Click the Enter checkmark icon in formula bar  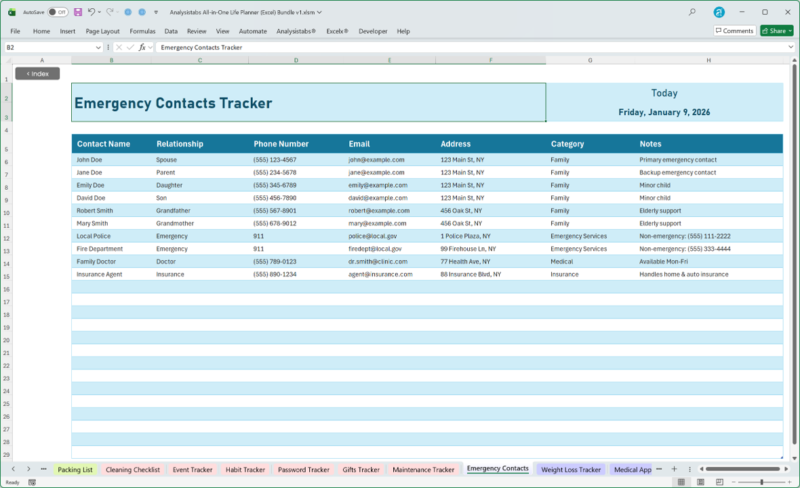coord(130,47)
